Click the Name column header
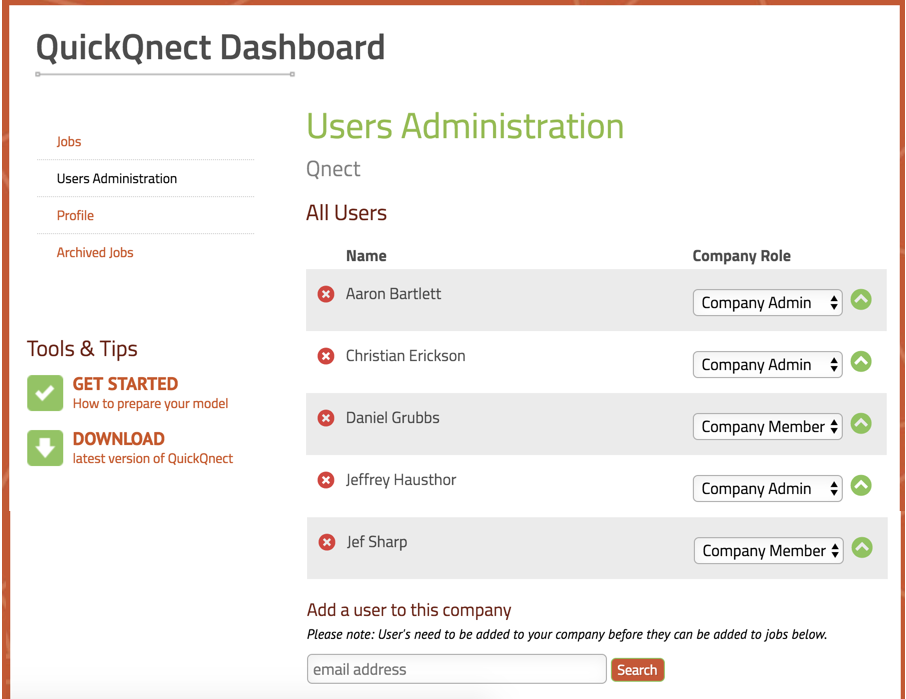This screenshot has height=699, width=906. [x=366, y=256]
